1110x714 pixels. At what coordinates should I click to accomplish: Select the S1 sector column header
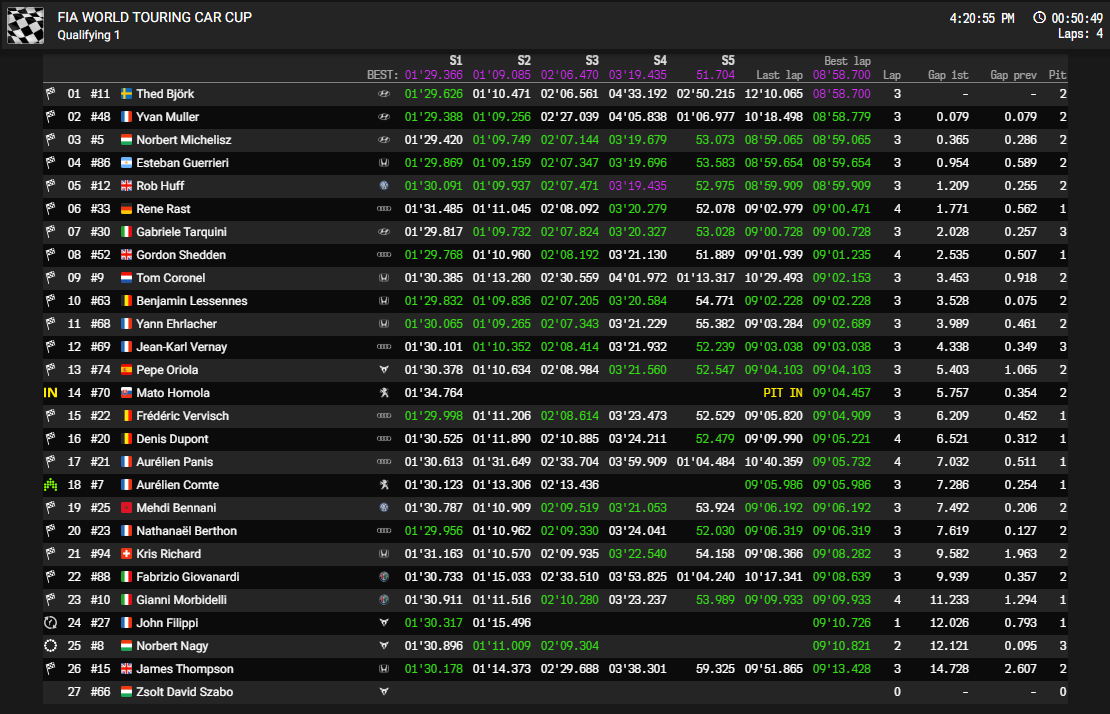coord(453,60)
